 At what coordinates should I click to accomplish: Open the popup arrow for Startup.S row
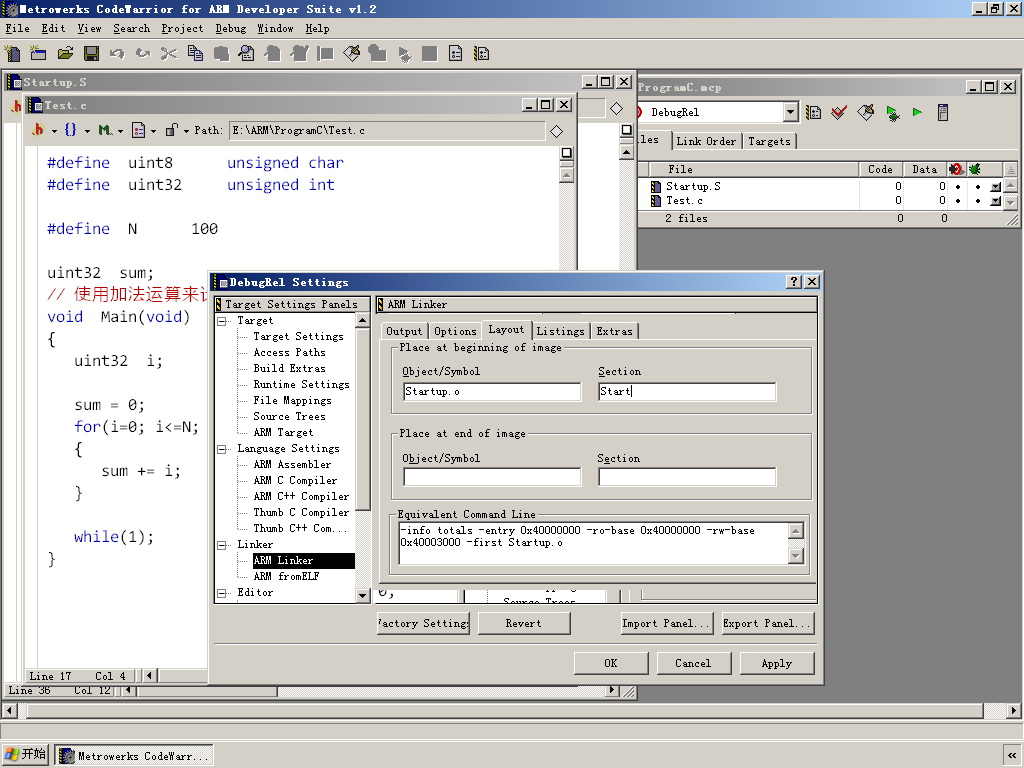[995, 187]
